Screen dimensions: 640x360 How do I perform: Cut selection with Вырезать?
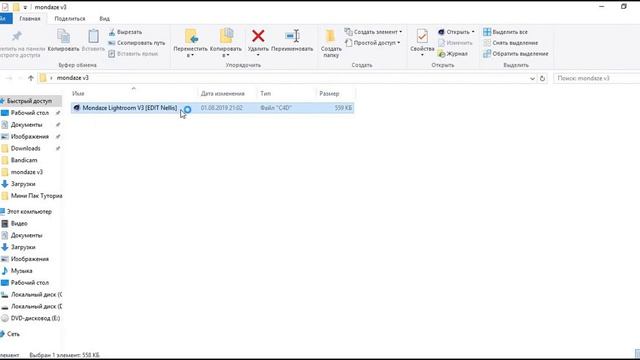click(x=125, y=32)
